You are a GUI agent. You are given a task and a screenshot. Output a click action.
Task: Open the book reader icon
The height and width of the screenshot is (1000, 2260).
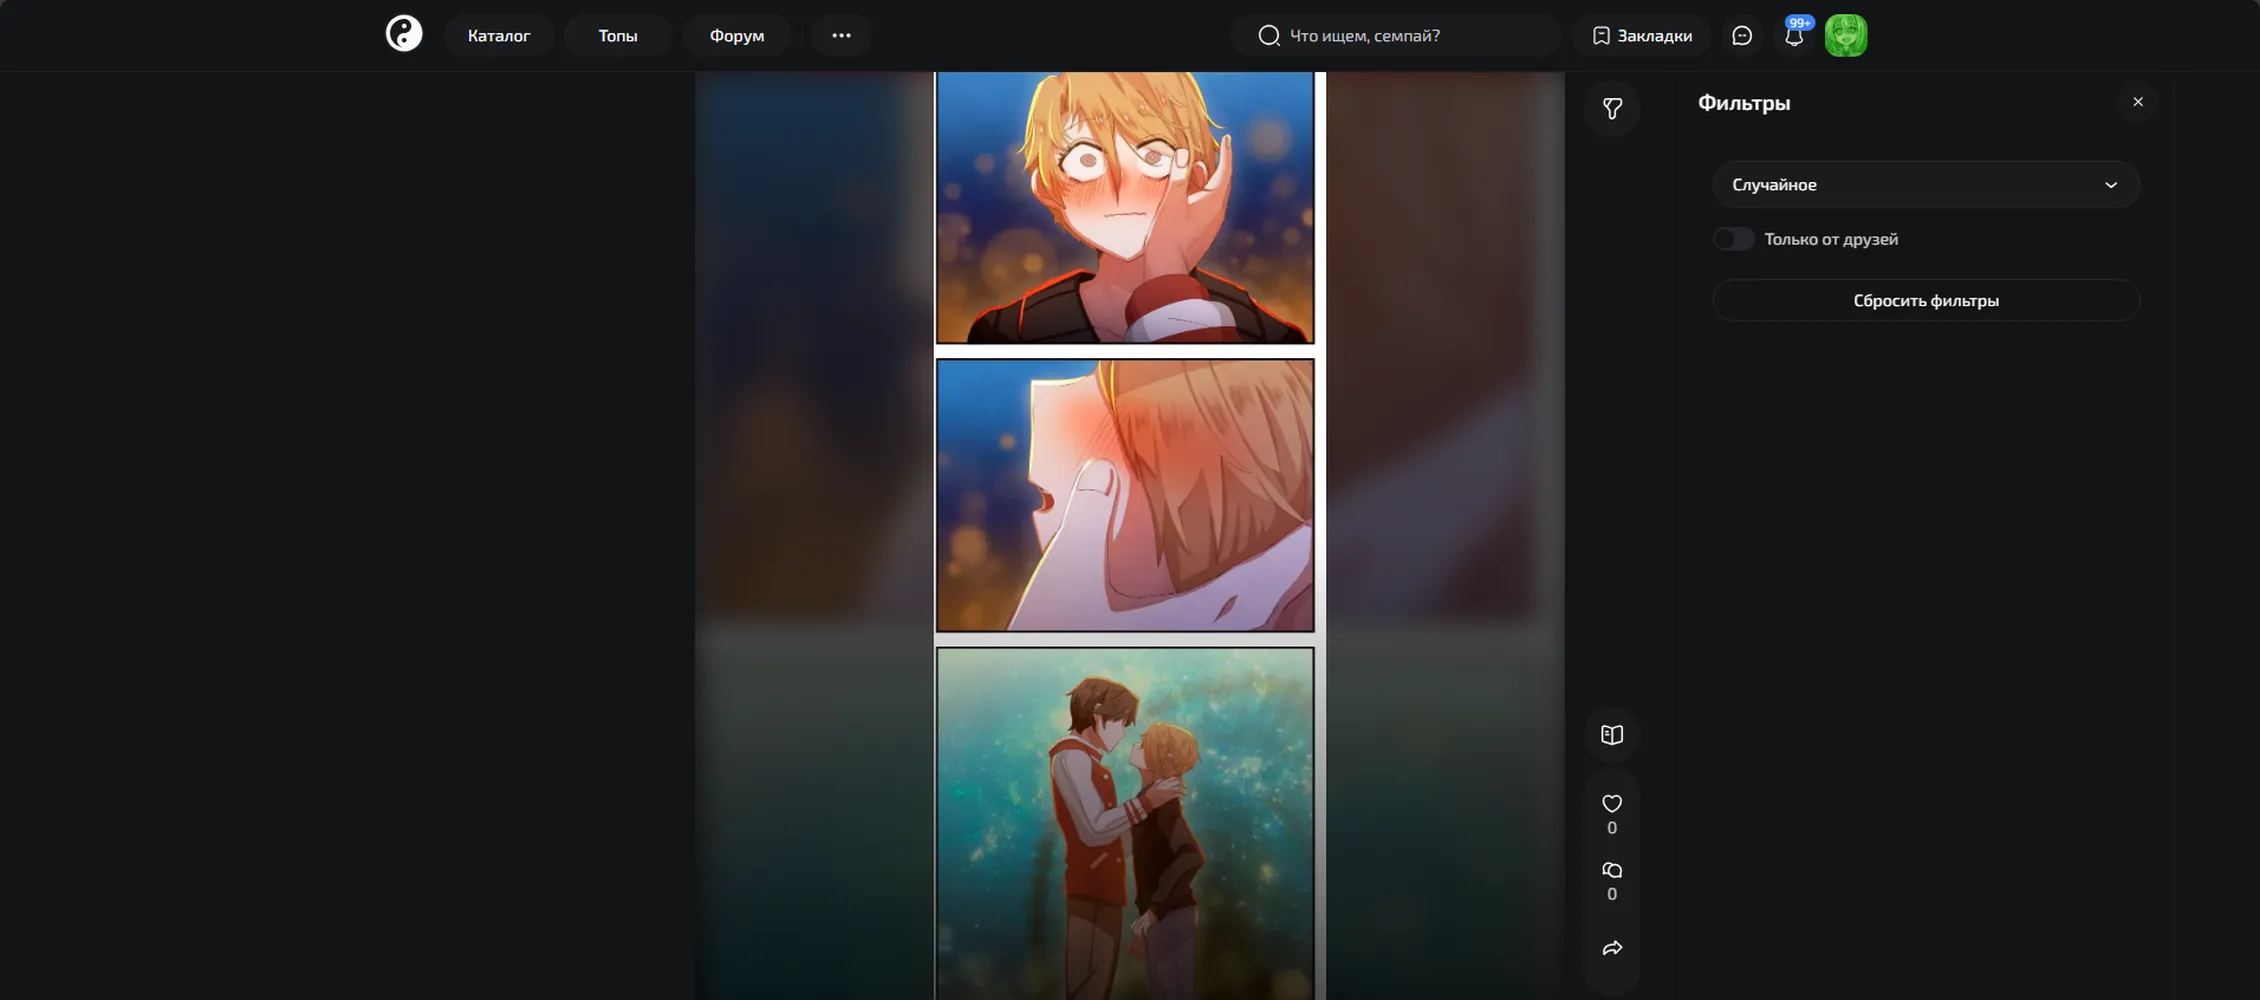click(x=1612, y=735)
